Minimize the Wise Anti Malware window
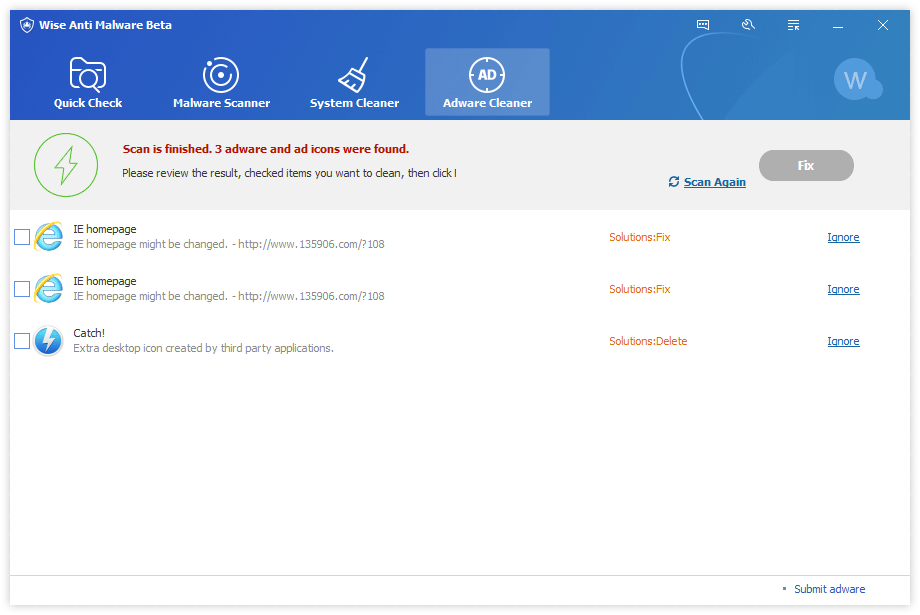The width and height of the screenshot is (920, 615). 838,26
